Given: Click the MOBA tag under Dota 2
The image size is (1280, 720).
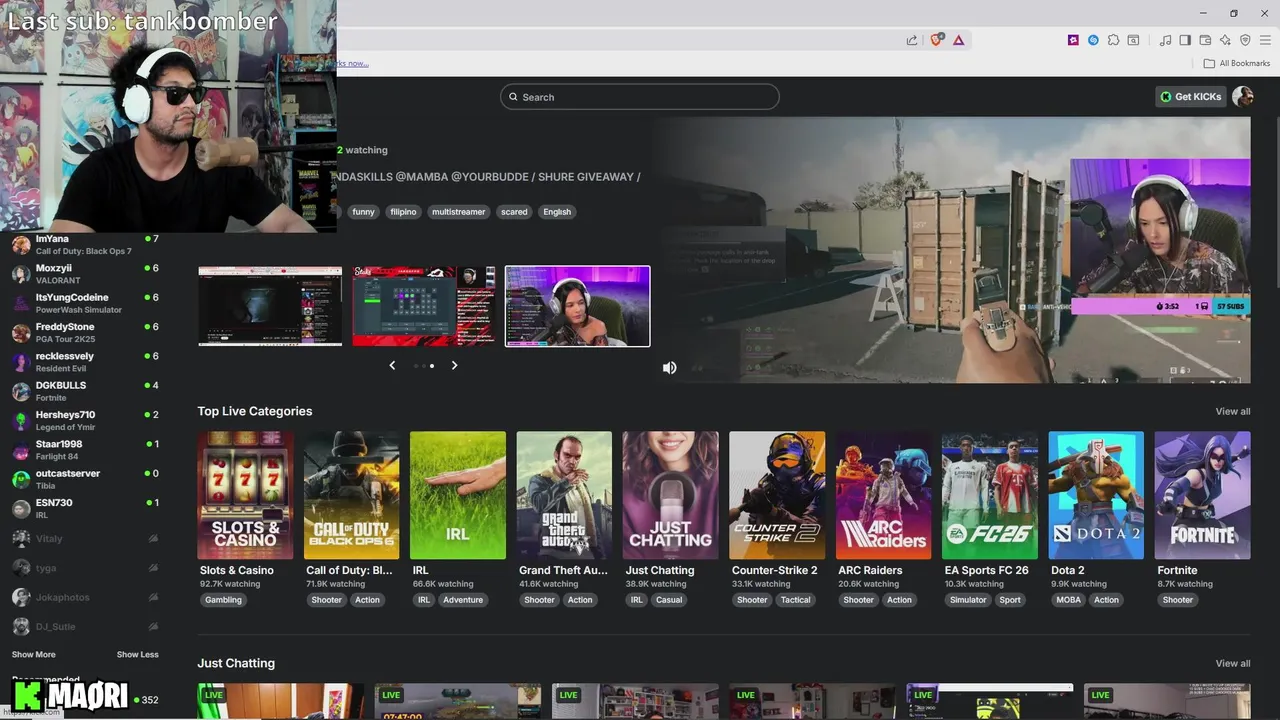Looking at the screenshot, I should [1068, 600].
